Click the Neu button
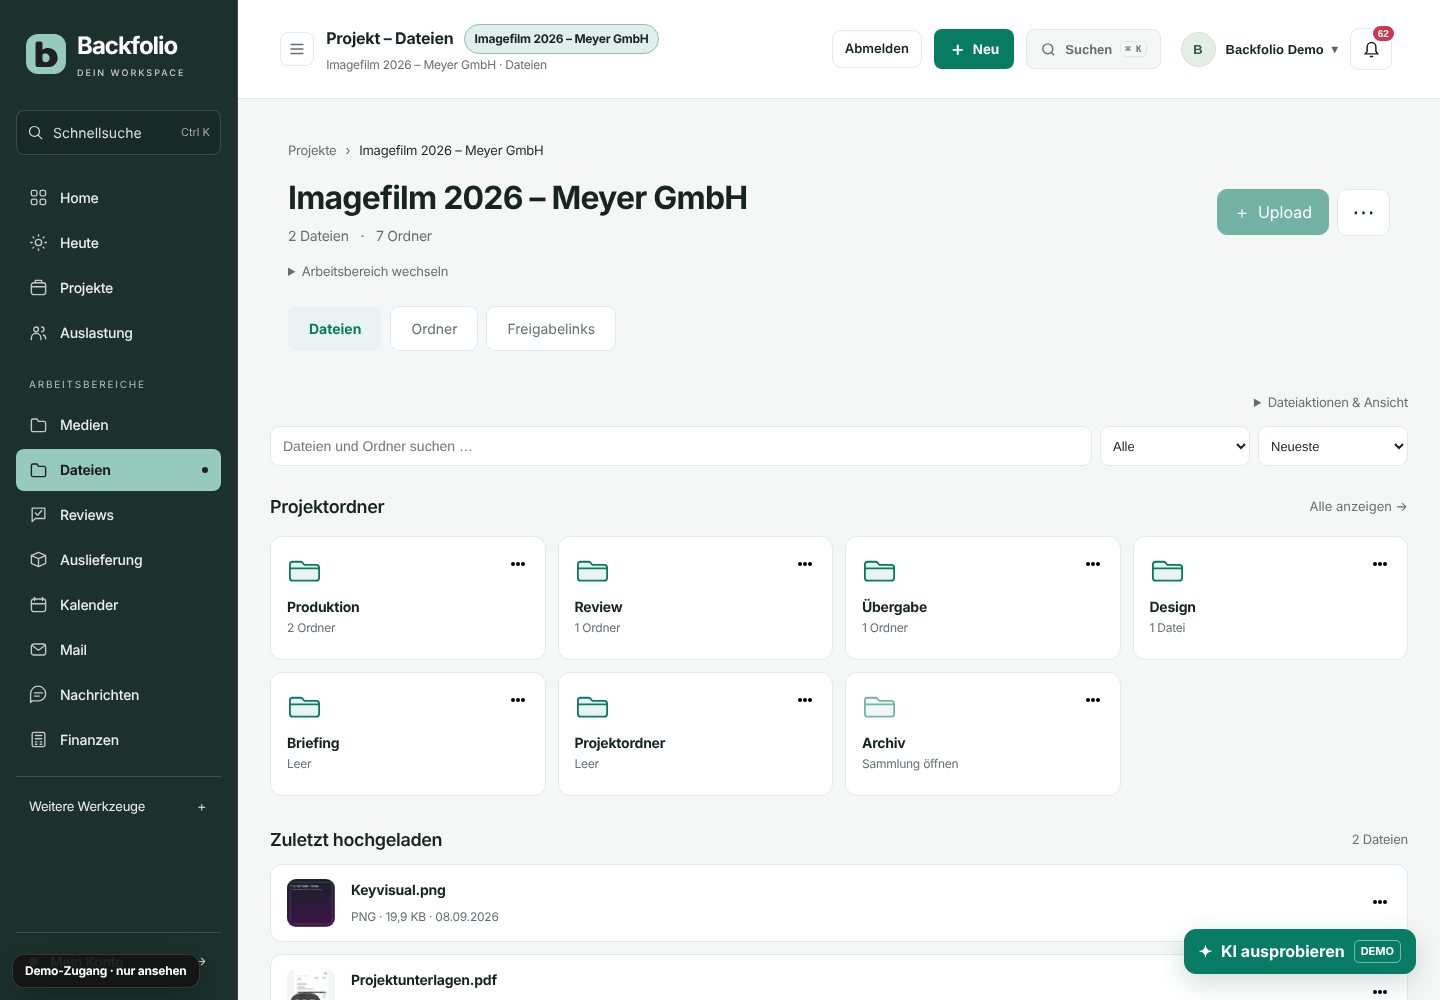This screenshot has width=1440, height=1000. (974, 49)
